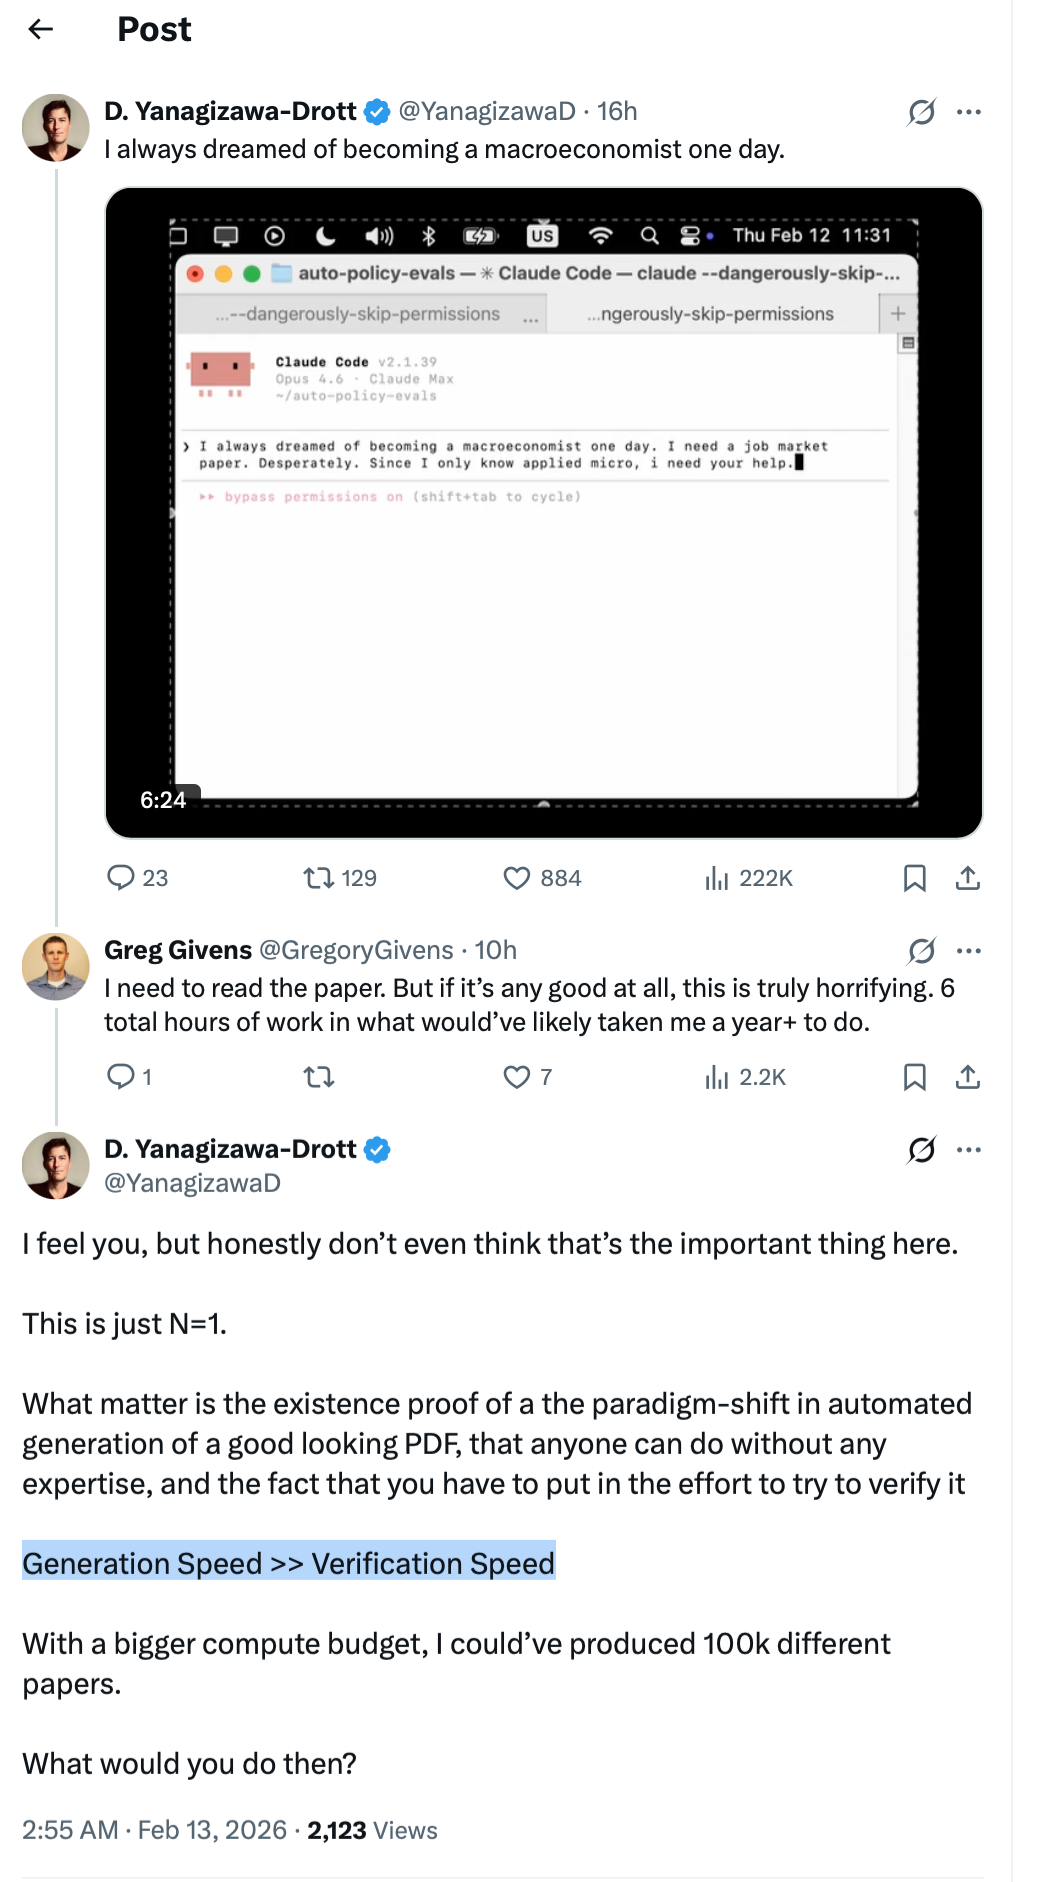Play the 6:24 video thumbnail
1054x1882 pixels.
[x=543, y=512]
